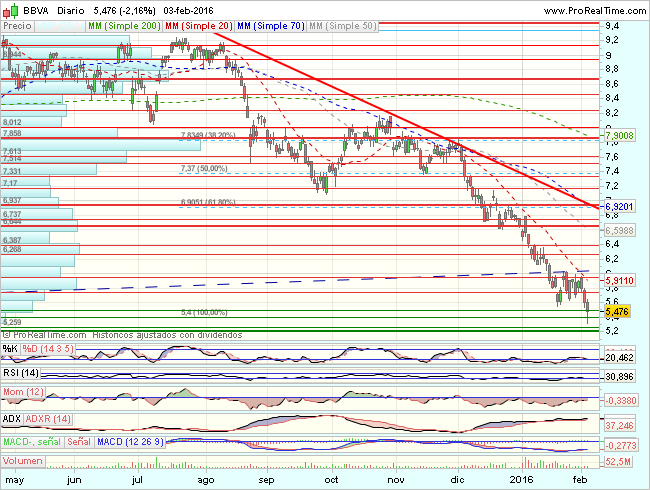Click the 7,9008 MM200 value tag
The image size is (650, 490).
tap(619, 136)
